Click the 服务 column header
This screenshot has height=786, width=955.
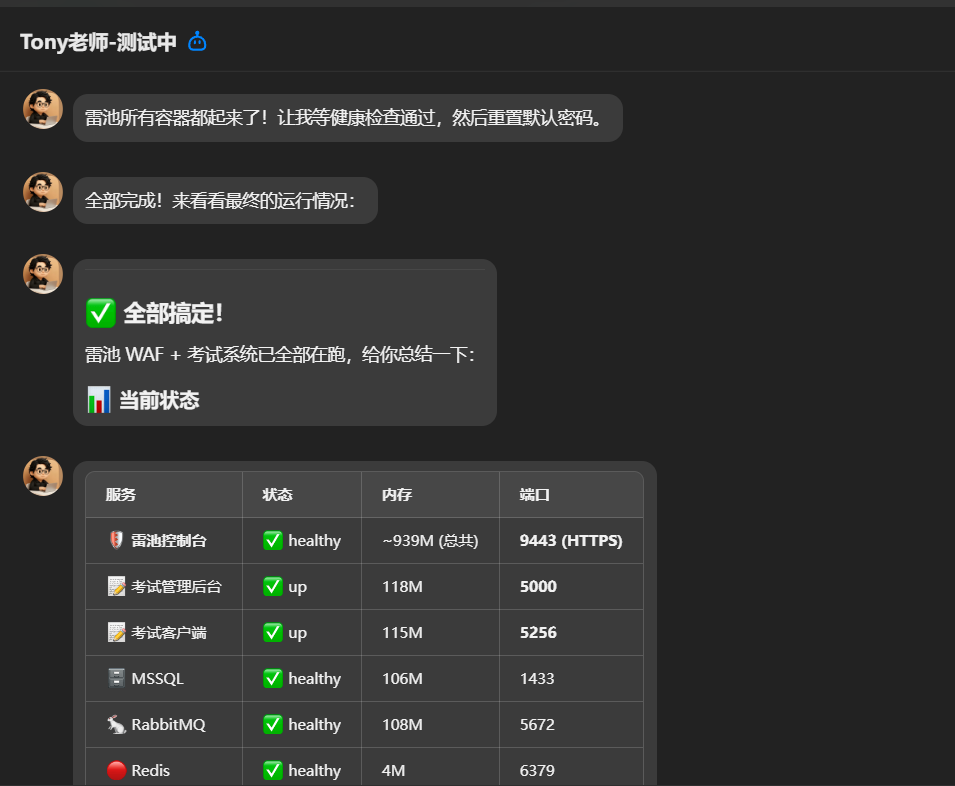click(x=121, y=494)
